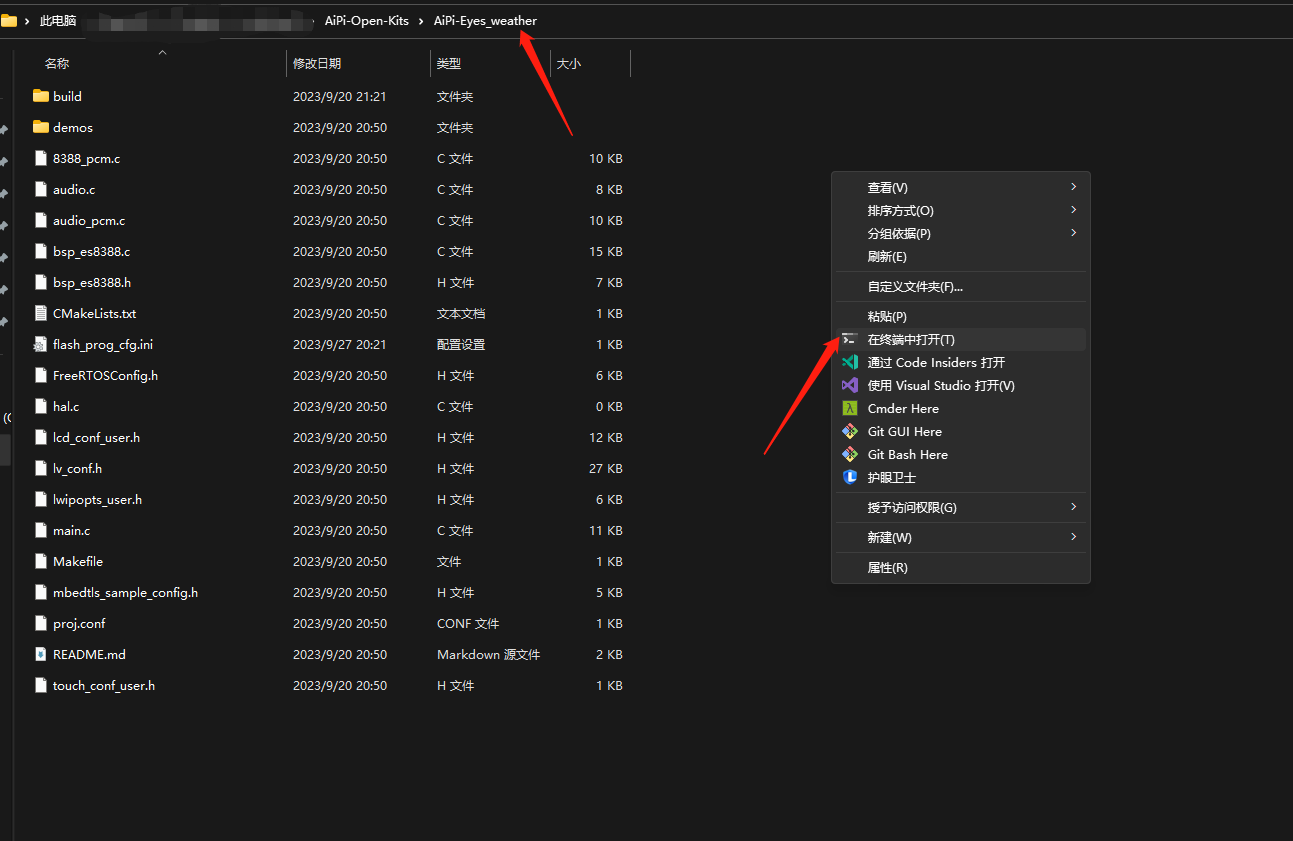This screenshot has height=841, width=1293.
Task: Select the flash_prog_cfg.ini date 2023/9/27 20:21
Action: tap(340, 344)
